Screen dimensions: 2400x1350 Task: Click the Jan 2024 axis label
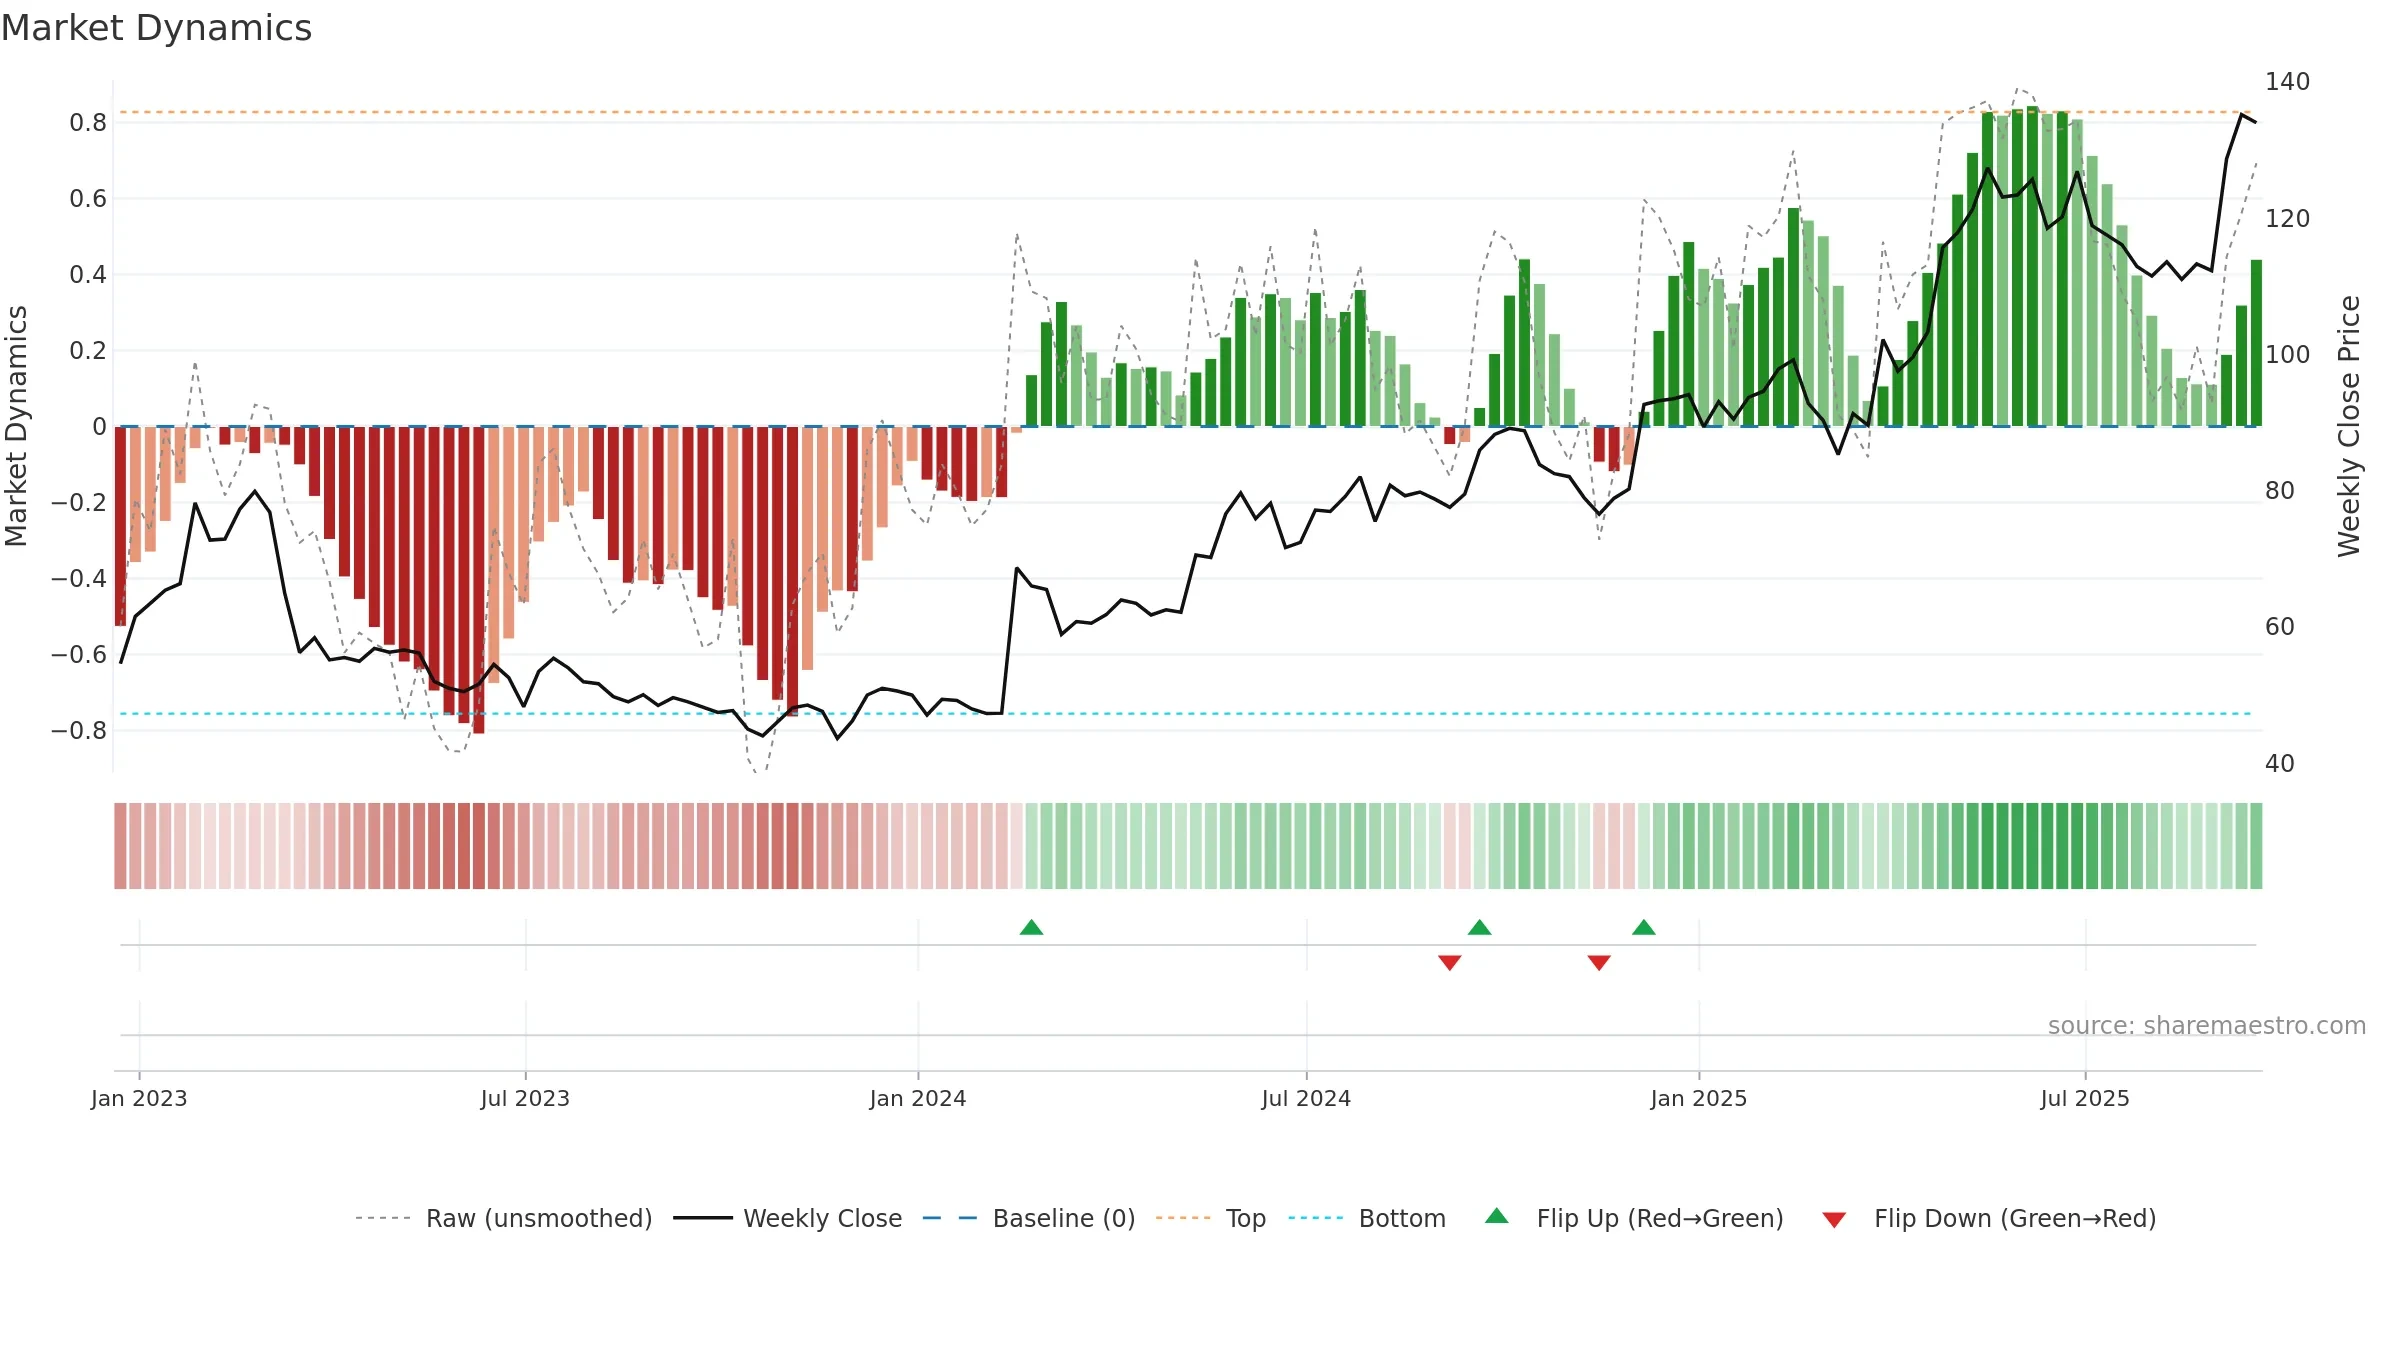pos(918,1098)
